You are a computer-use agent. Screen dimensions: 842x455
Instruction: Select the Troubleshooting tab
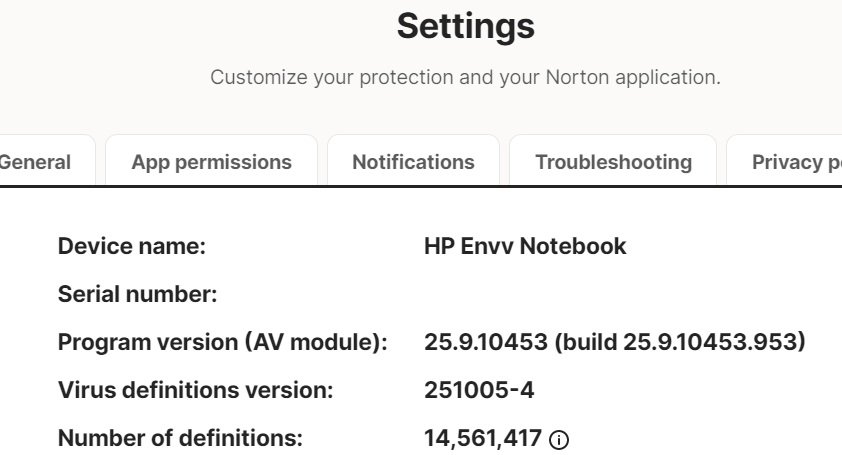click(x=613, y=162)
